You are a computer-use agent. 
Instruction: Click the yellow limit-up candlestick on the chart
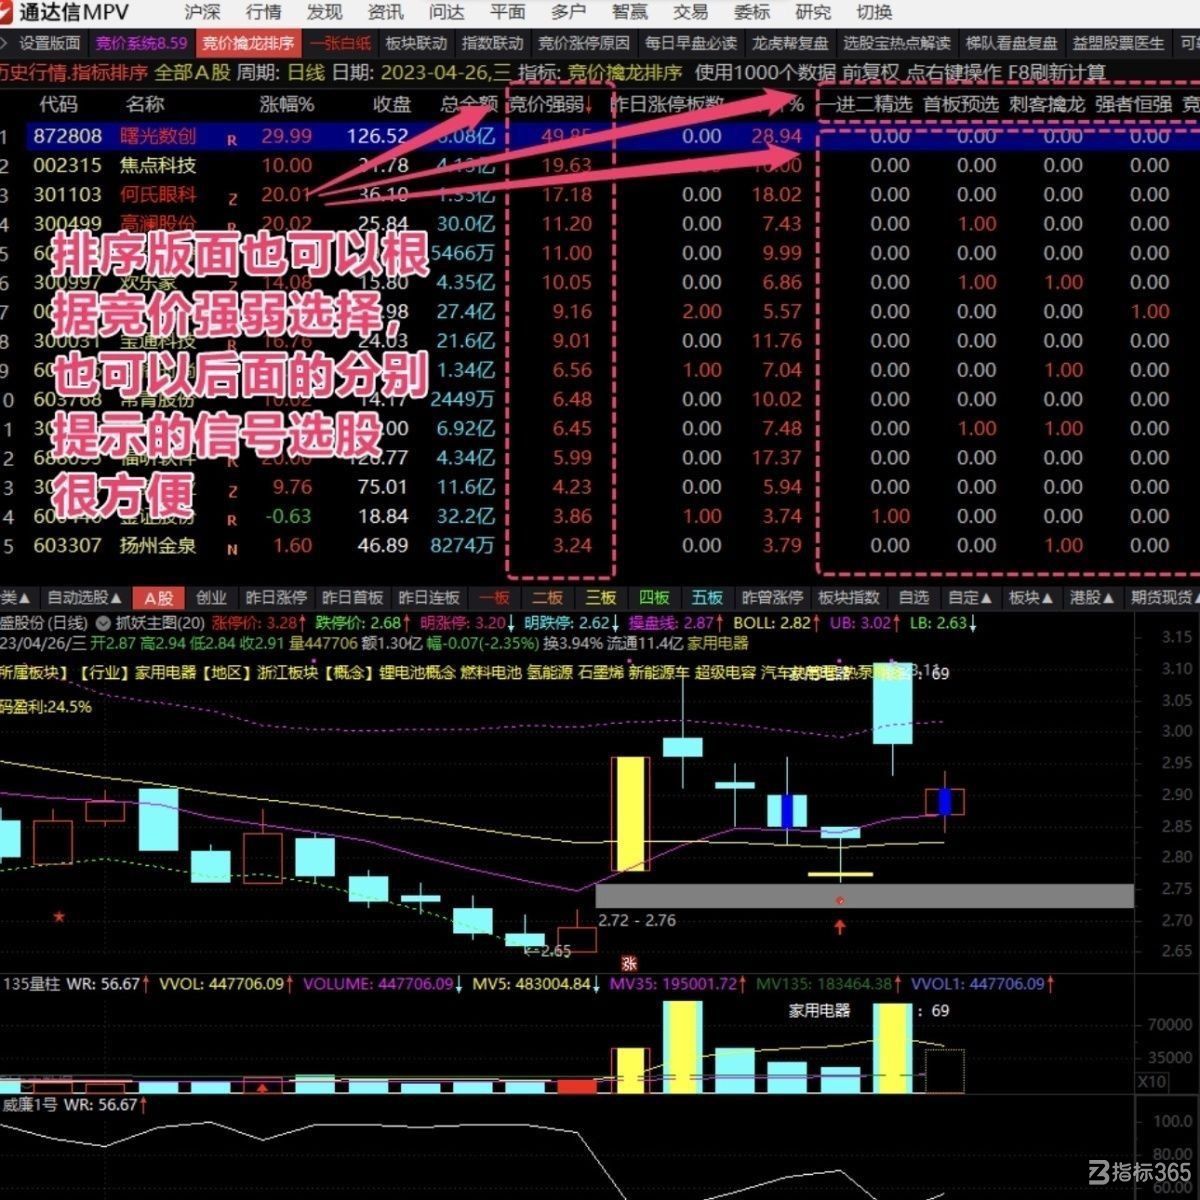631,813
